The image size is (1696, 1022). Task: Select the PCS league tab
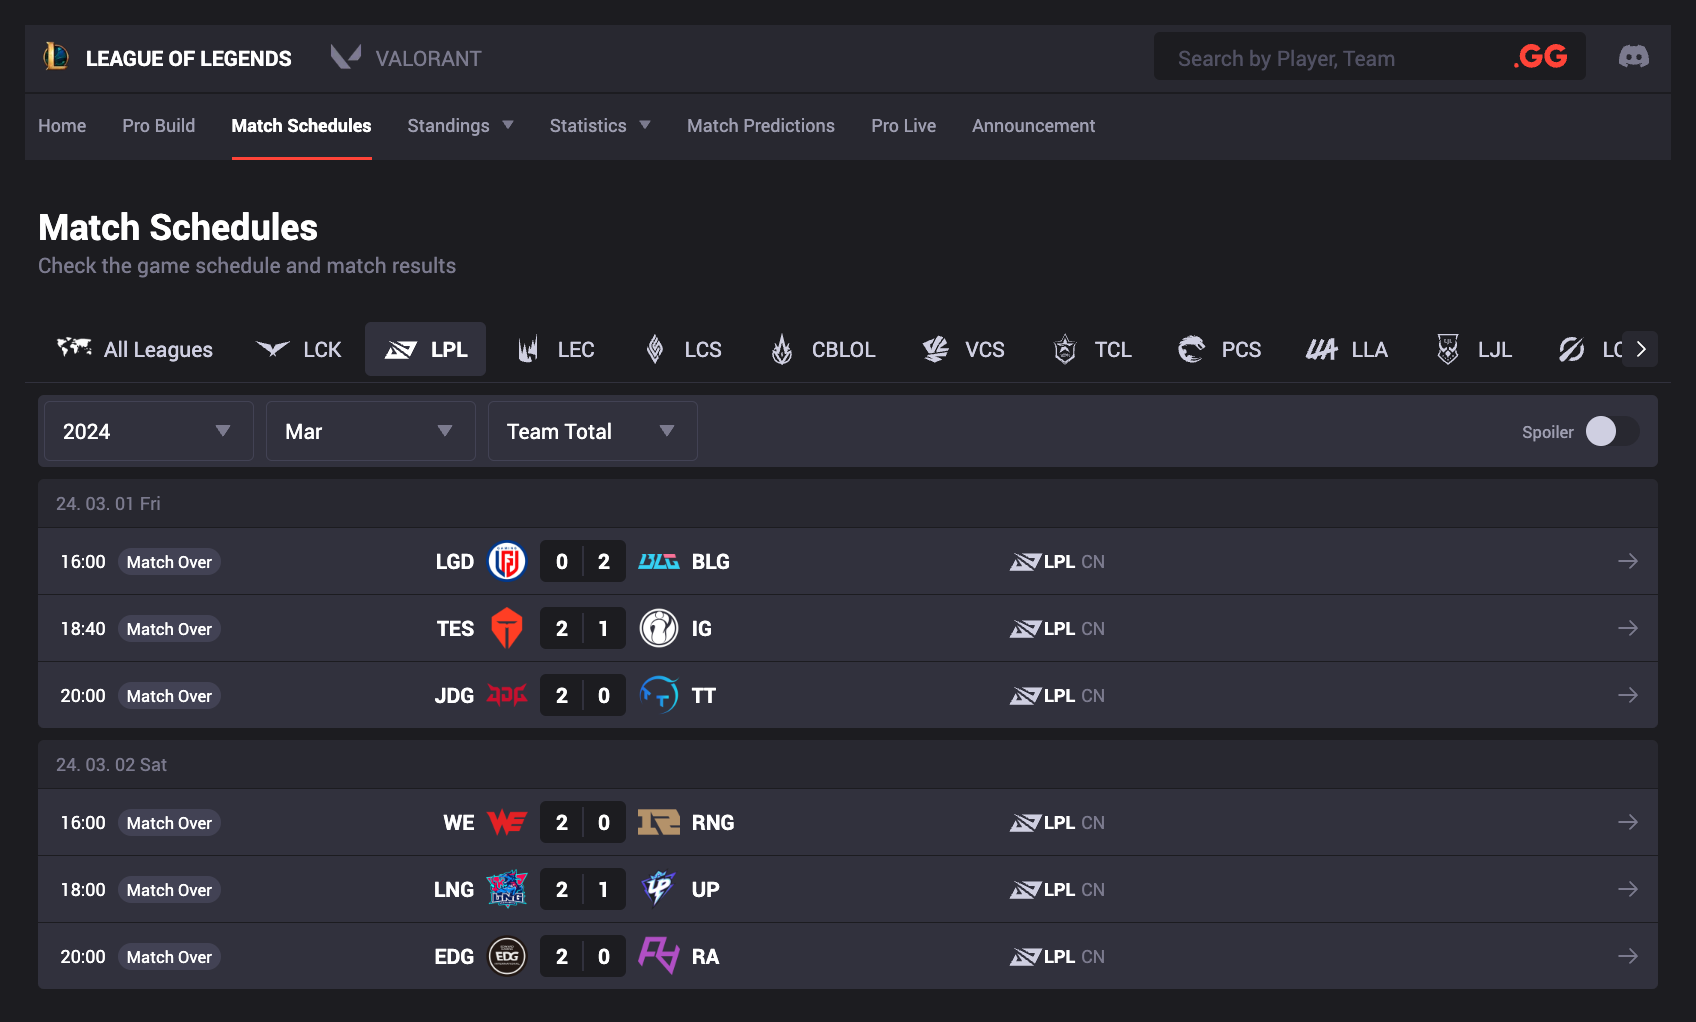pos(1219,349)
